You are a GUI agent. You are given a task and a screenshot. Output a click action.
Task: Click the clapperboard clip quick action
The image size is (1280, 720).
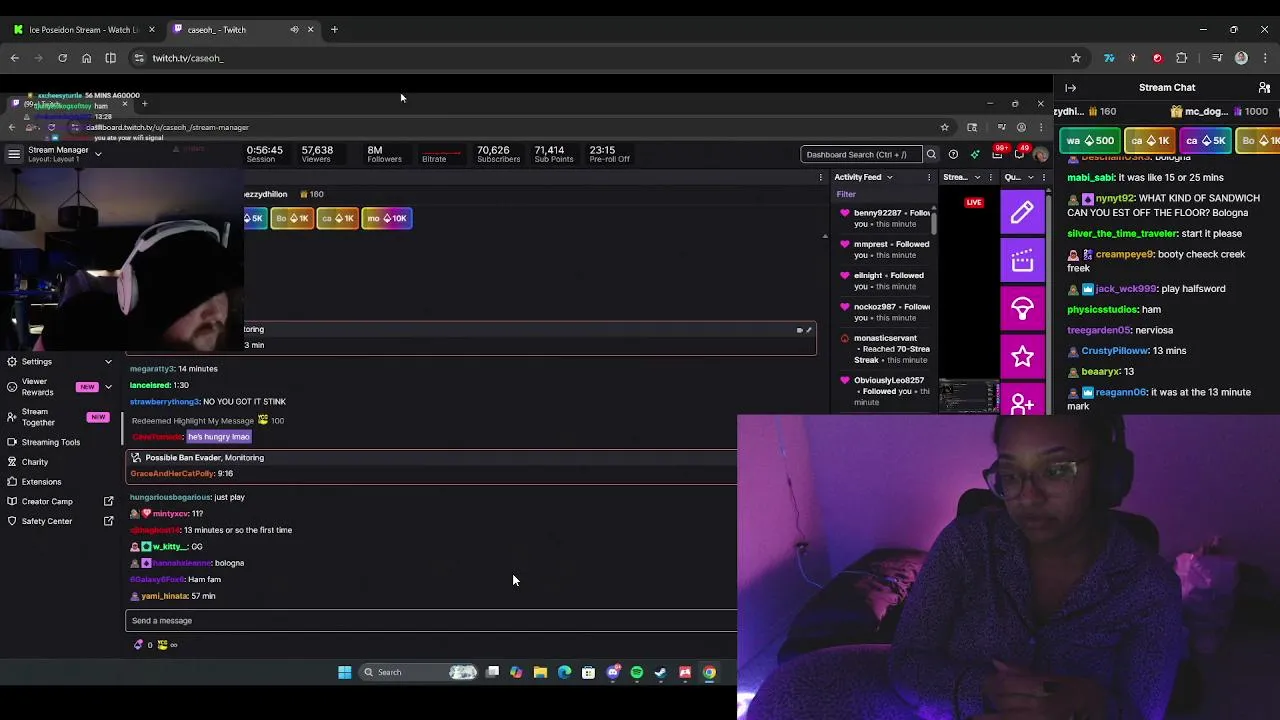[1022, 261]
